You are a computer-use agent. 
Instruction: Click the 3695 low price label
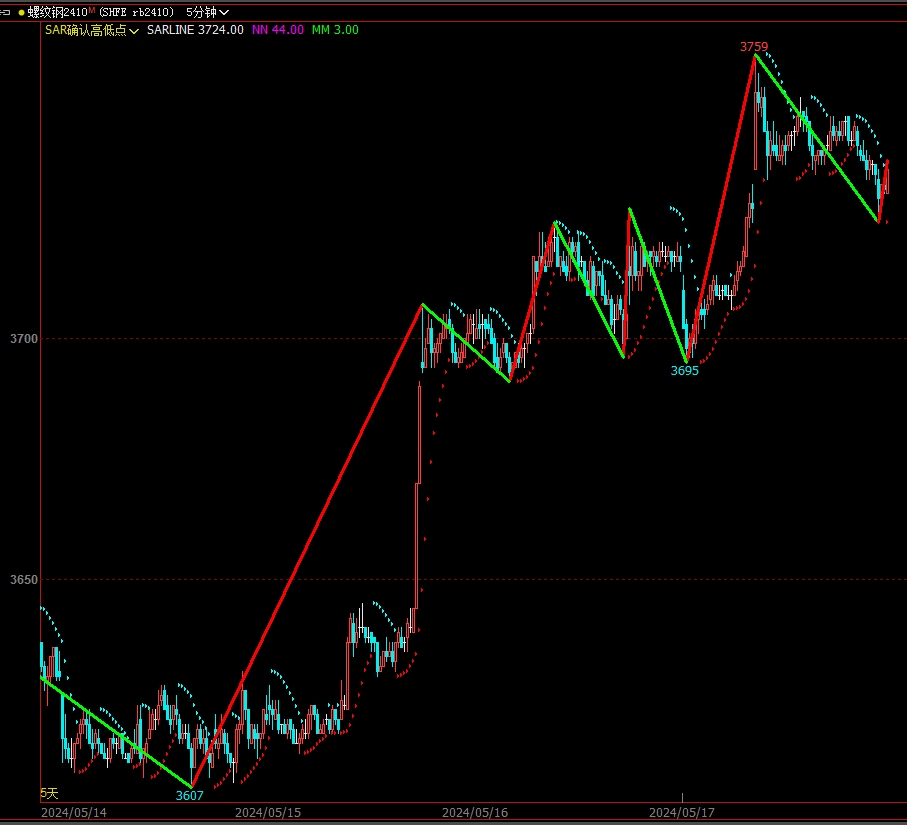(x=684, y=370)
